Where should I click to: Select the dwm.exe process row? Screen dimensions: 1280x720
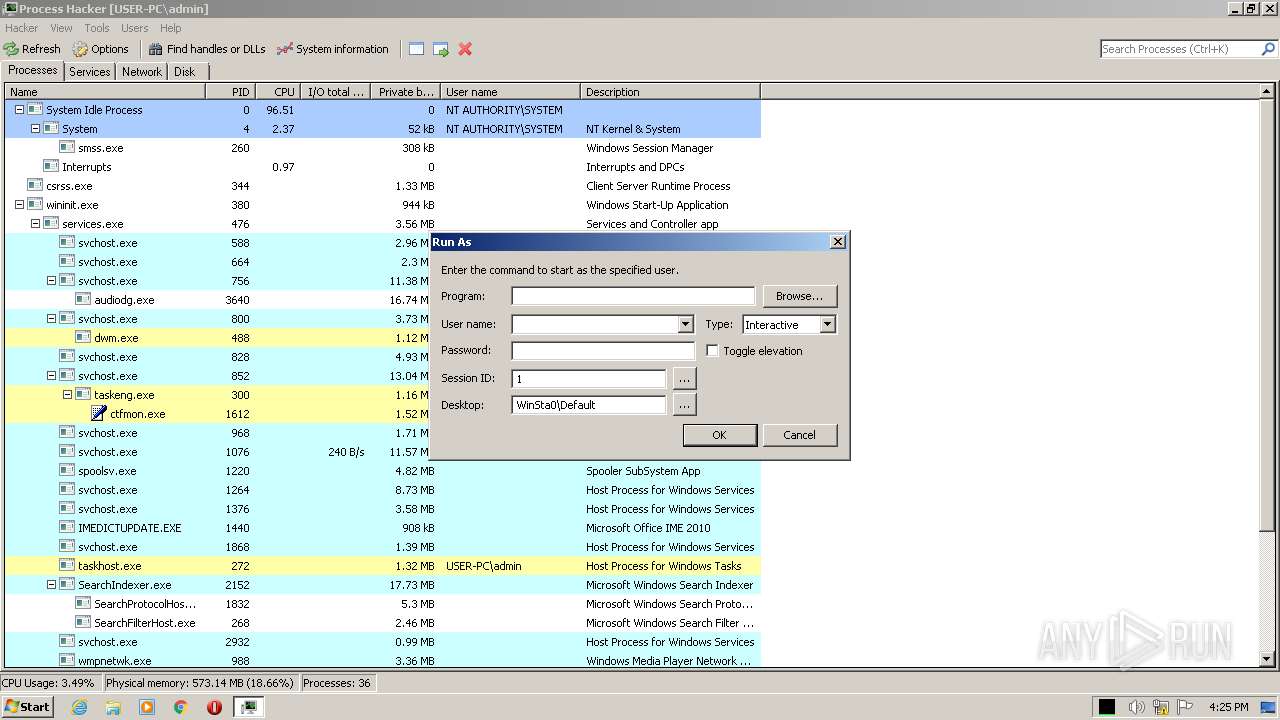click(x=382, y=337)
